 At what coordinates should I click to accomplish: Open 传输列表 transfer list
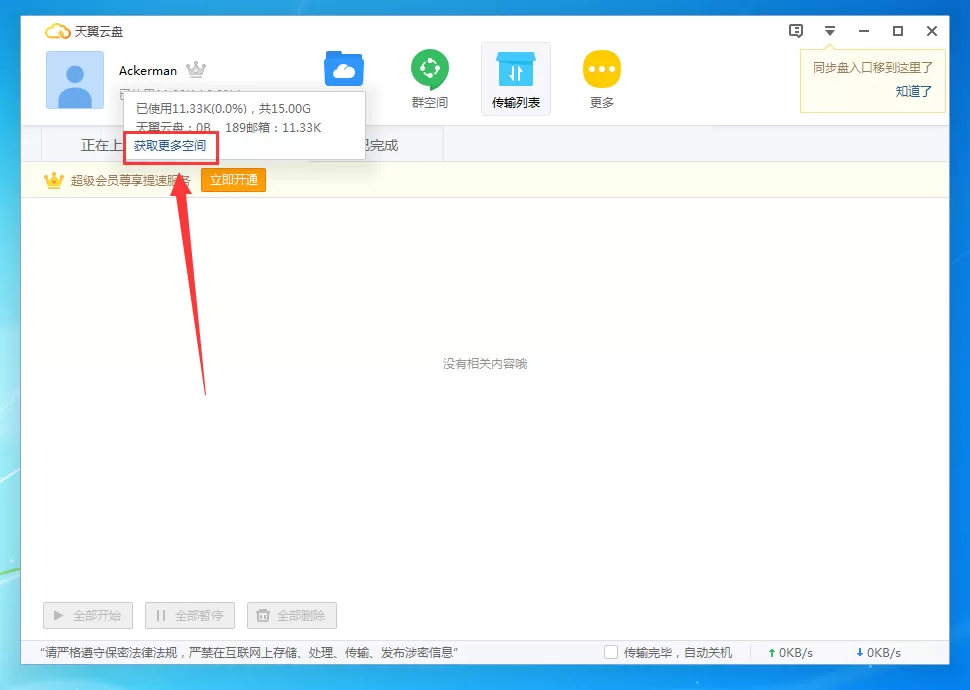pos(516,80)
